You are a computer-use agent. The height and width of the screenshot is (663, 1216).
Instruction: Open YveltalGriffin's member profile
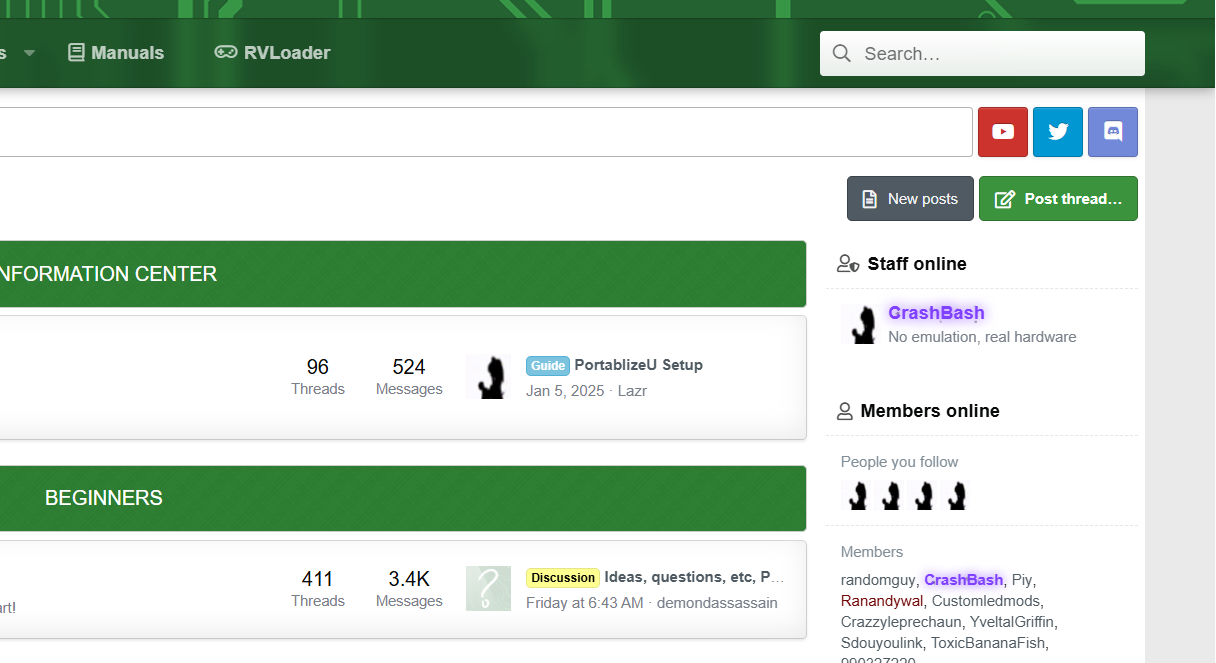pos(1013,622)
